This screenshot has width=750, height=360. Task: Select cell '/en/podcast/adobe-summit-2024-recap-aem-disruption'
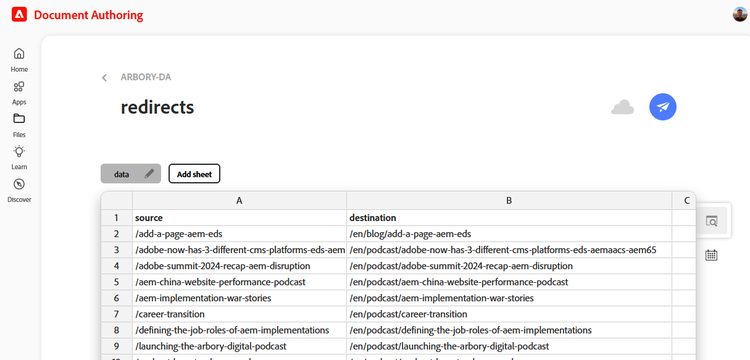509,266
